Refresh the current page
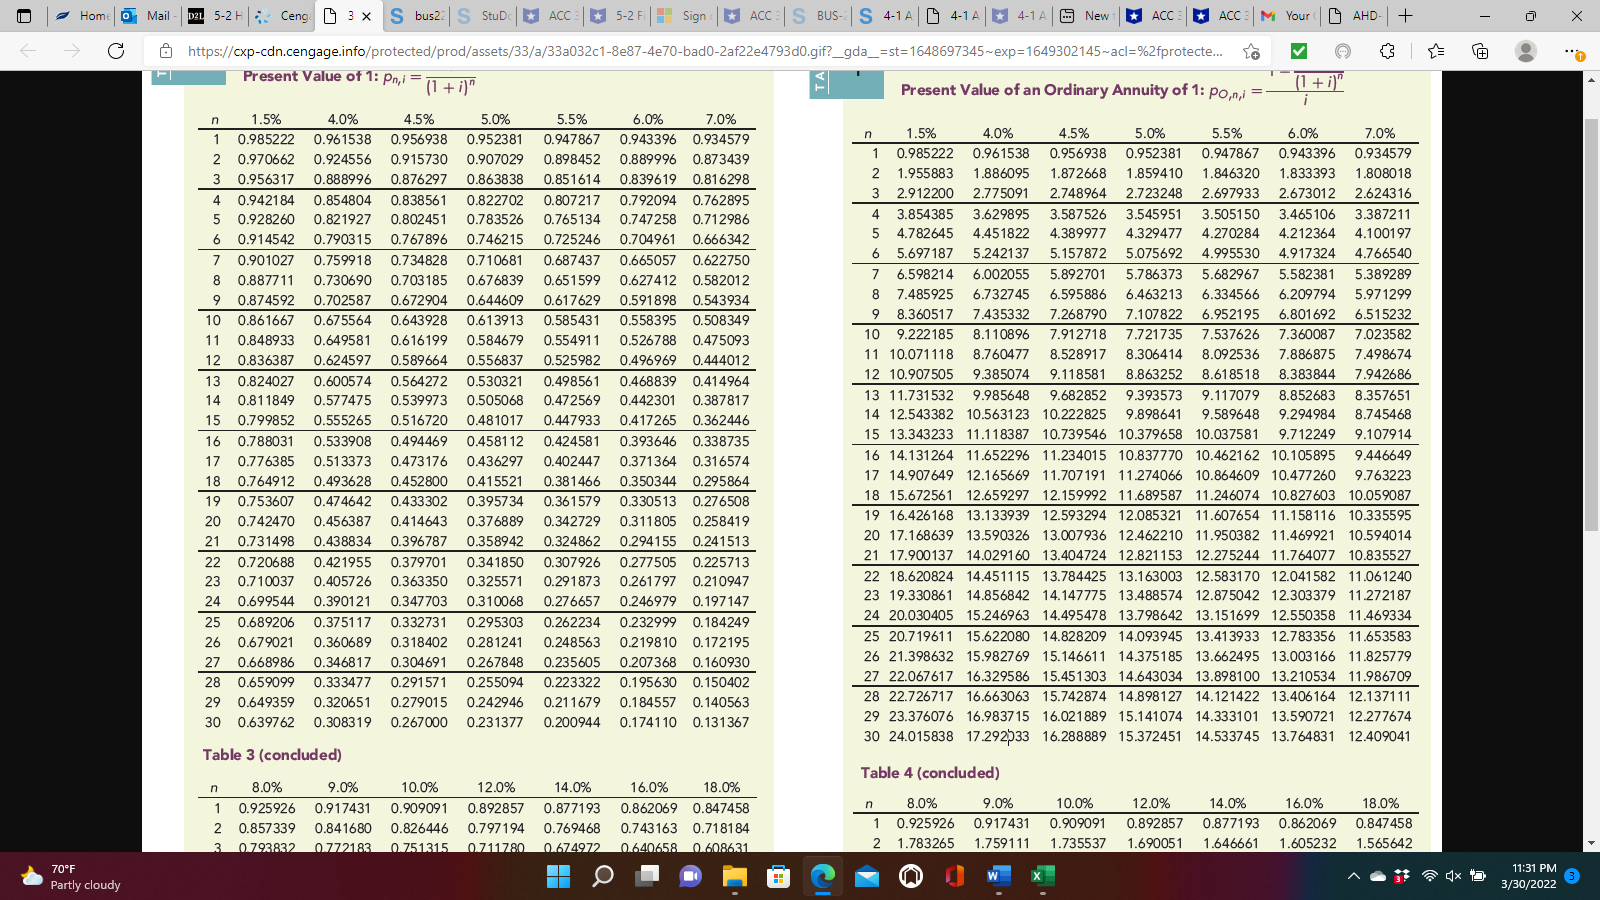The image size is (1600, 900). [x=116, y=51]
